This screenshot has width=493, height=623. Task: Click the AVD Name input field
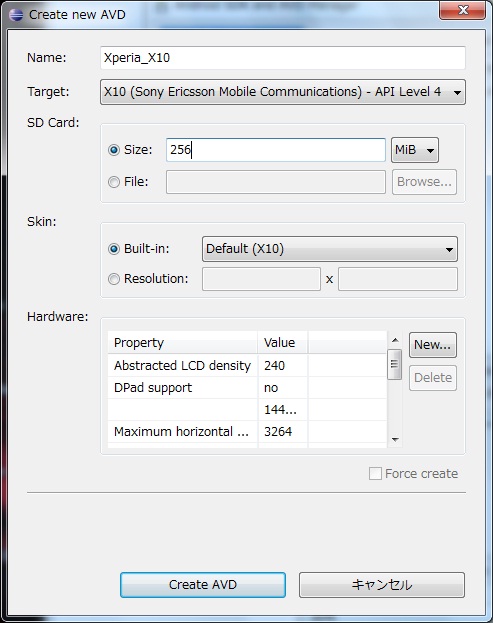(282, 58)
